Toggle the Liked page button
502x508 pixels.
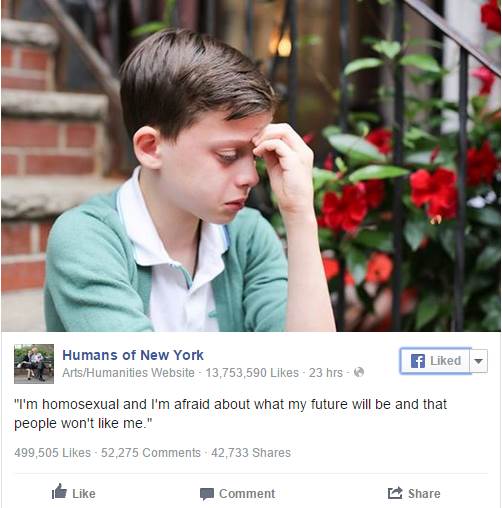436,361
